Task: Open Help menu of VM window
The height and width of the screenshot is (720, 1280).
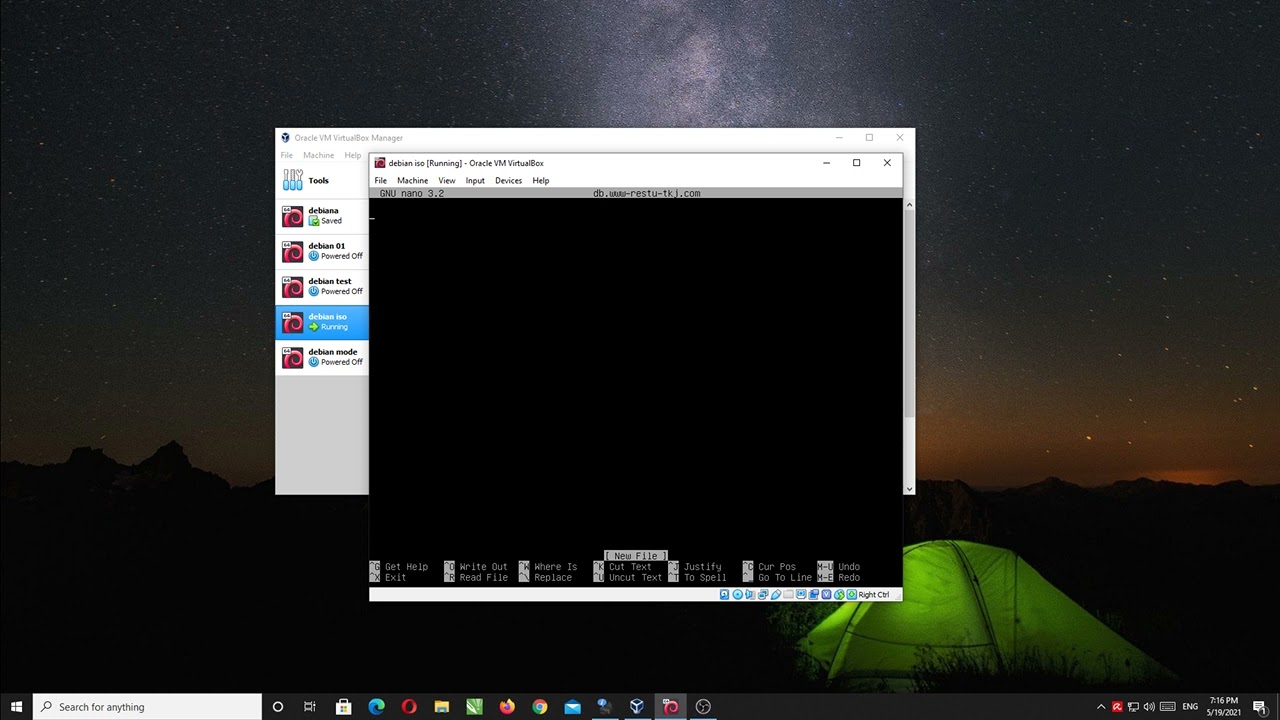Action: pyautogui.click(x=541, y=181)
